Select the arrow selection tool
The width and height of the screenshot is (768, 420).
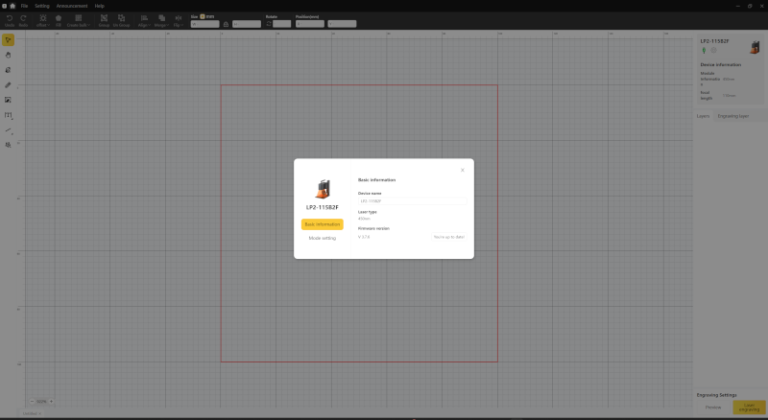[8, 40]
